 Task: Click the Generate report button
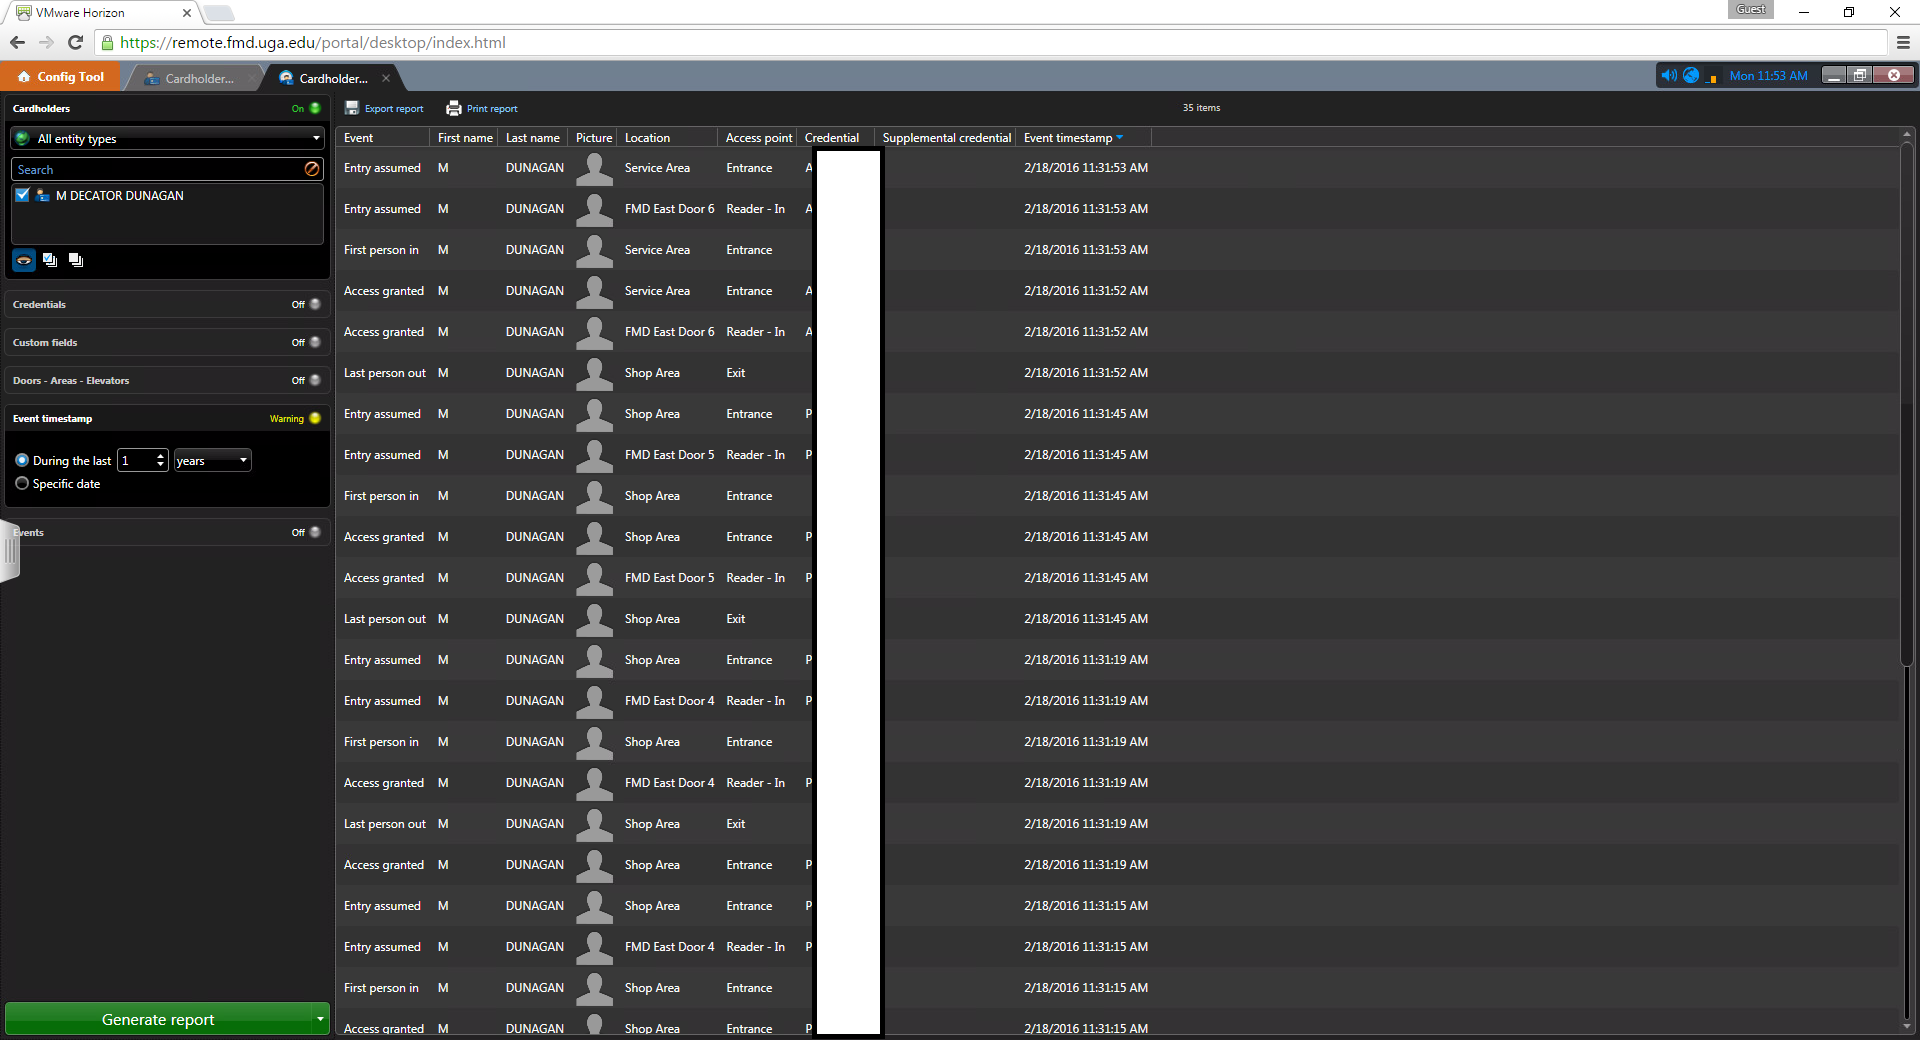pos(158,1019)
